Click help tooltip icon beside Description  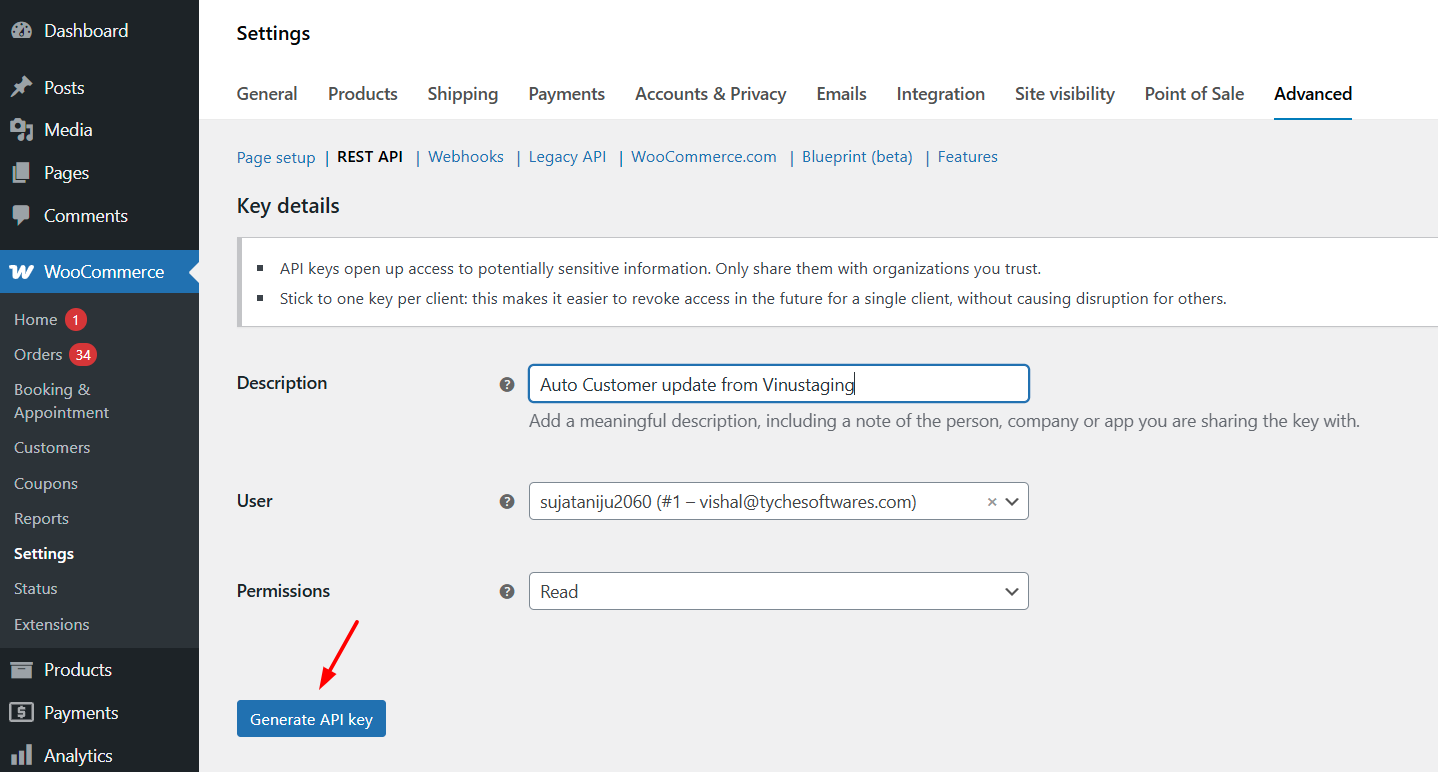(507, 384)
